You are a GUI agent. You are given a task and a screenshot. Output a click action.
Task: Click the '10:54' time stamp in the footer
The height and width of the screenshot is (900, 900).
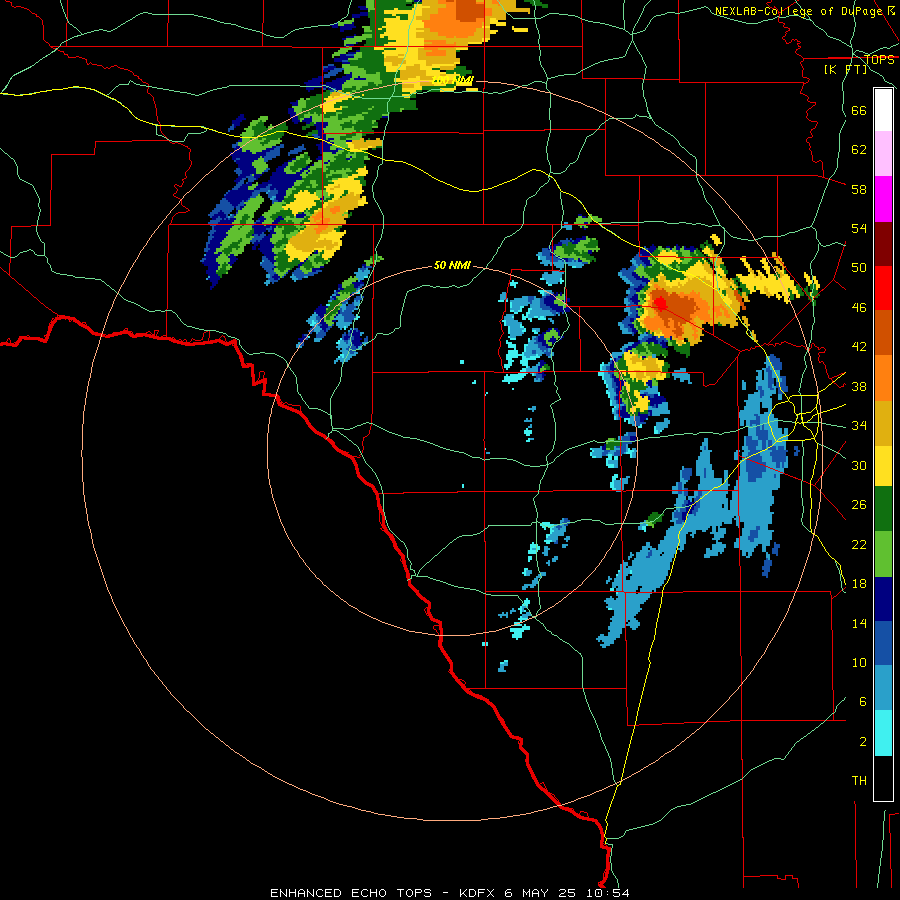coord(608,893)
